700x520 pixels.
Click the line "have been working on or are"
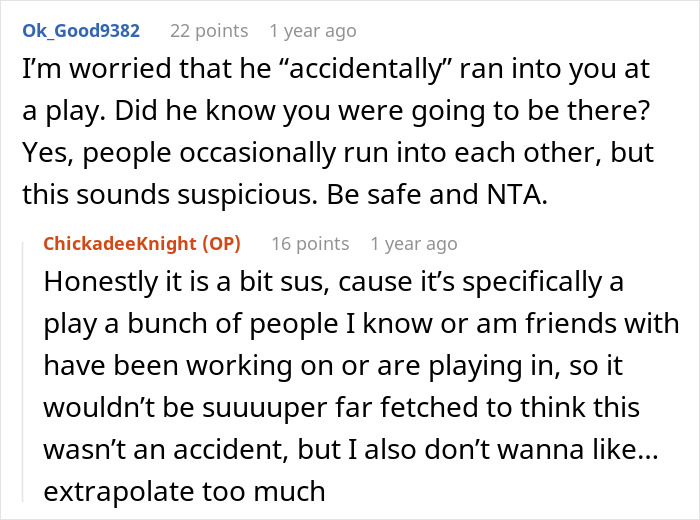tap(333, 366)
